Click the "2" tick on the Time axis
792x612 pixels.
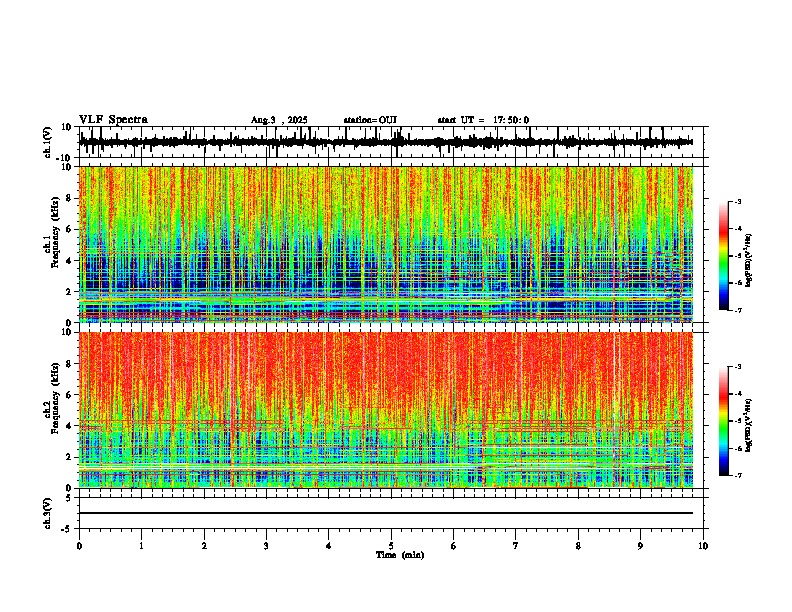click(204, 546)
